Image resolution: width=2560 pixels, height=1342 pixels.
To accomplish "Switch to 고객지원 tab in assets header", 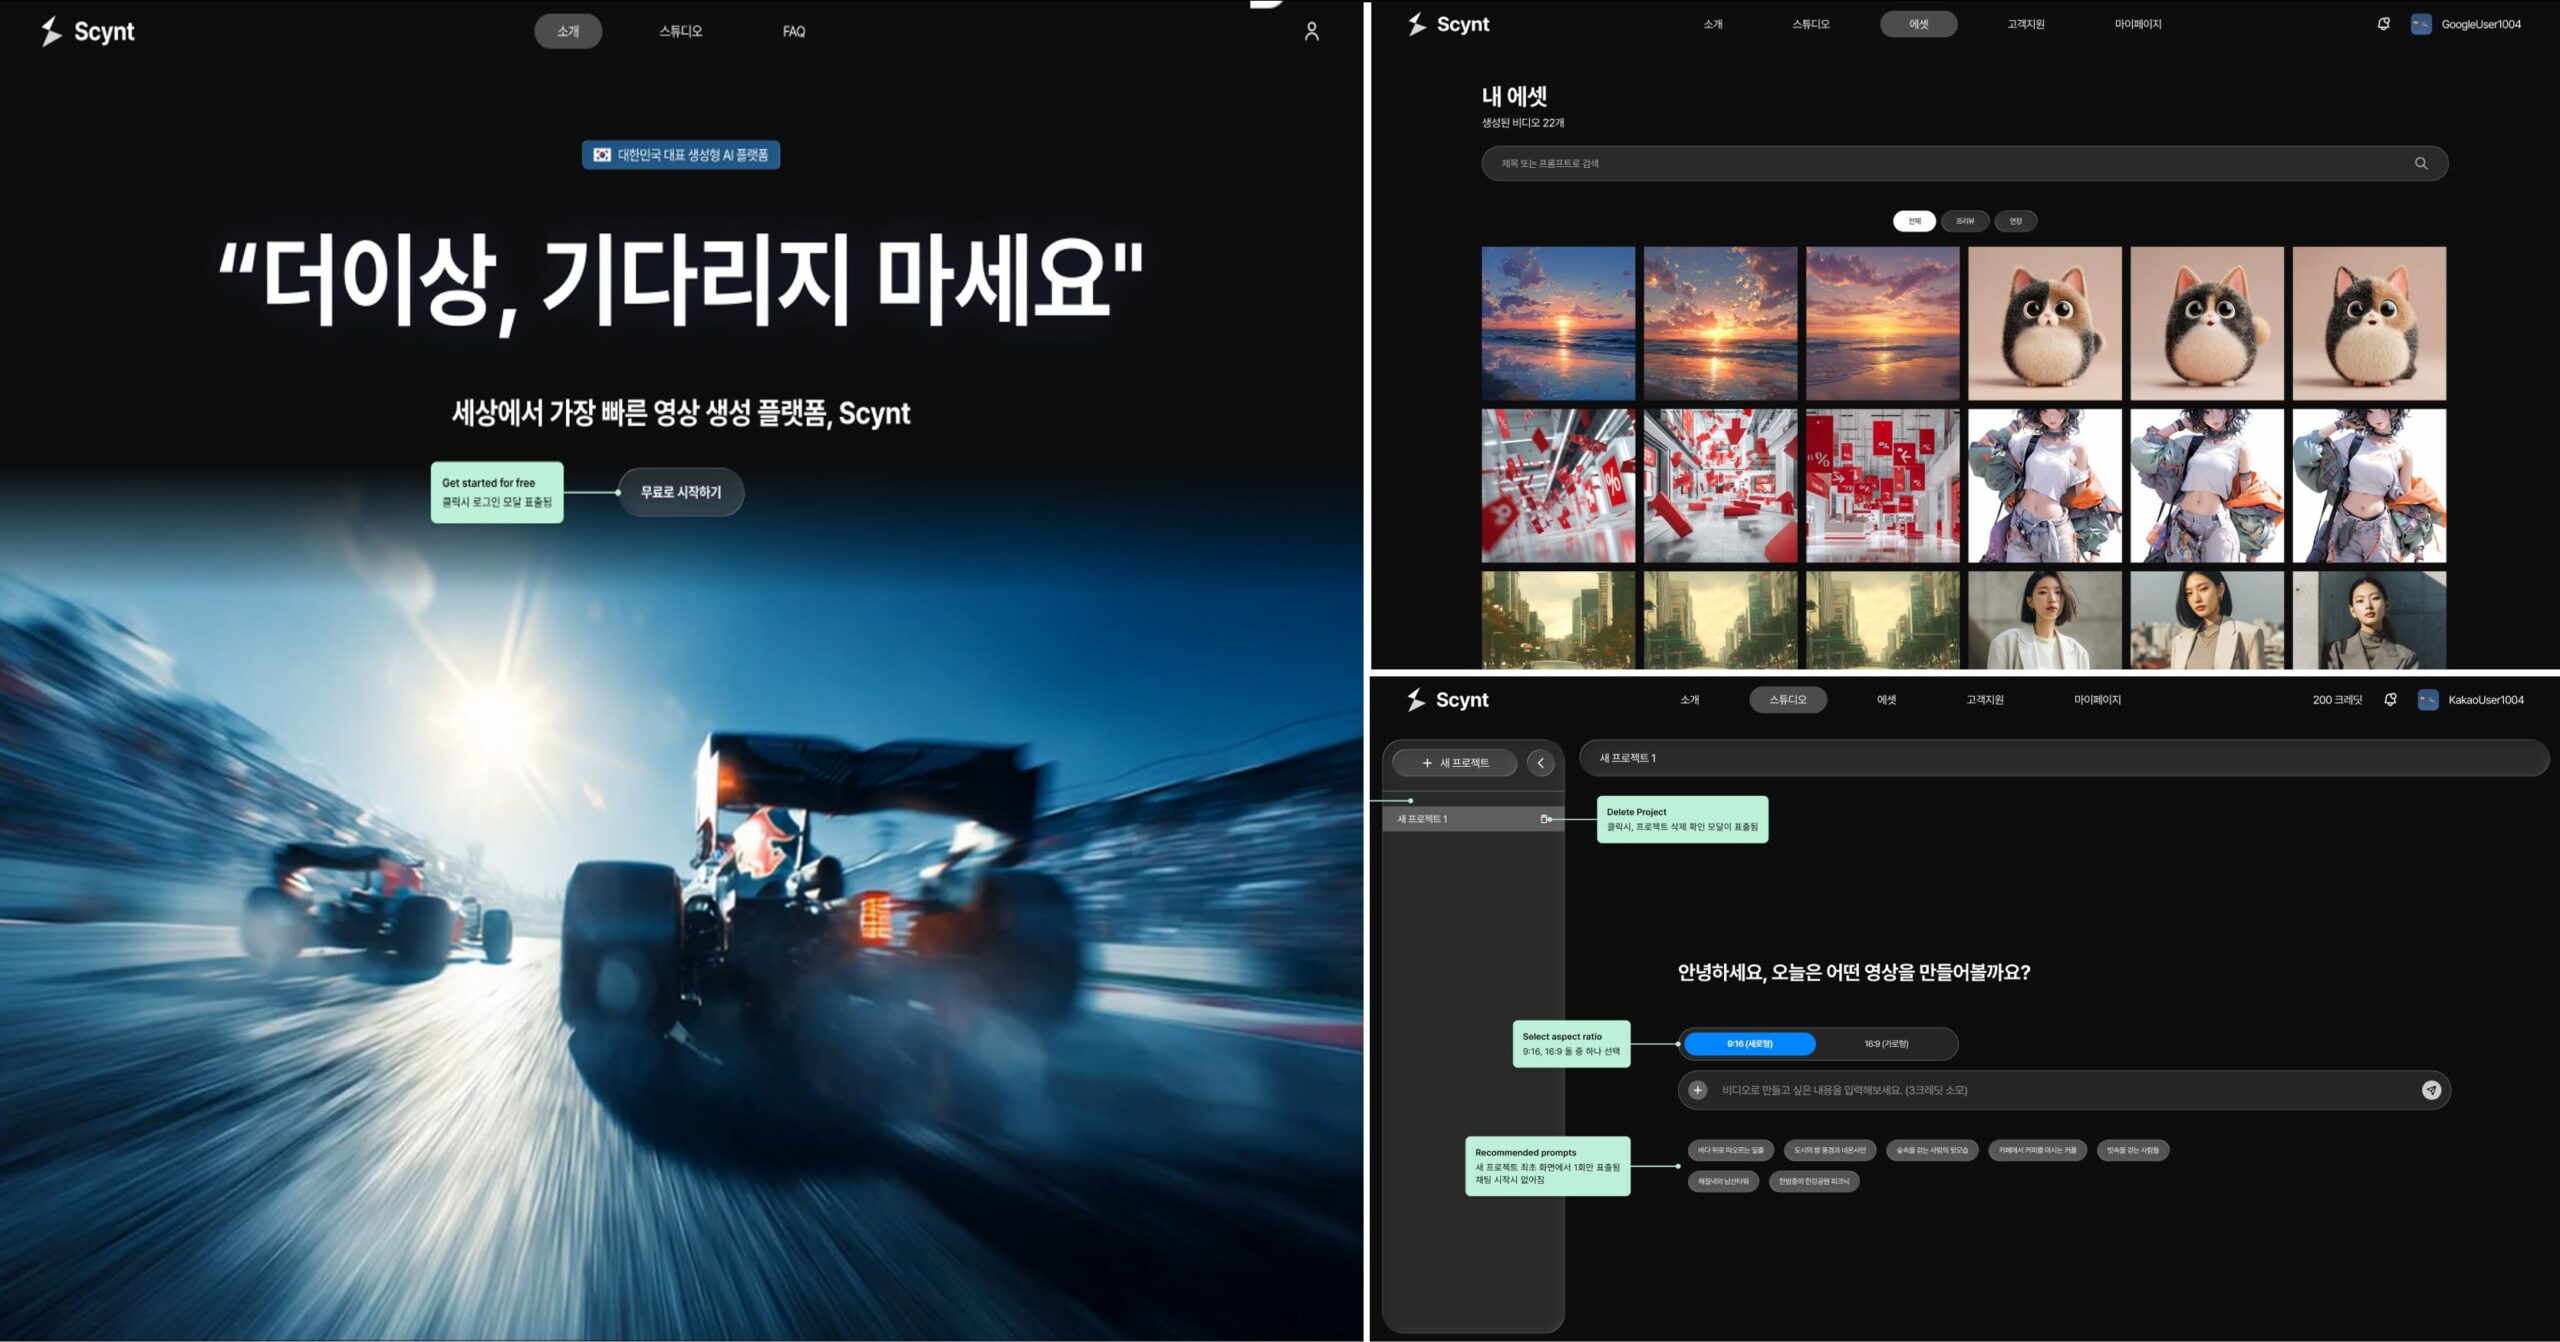I will (x=2025, y=24).
